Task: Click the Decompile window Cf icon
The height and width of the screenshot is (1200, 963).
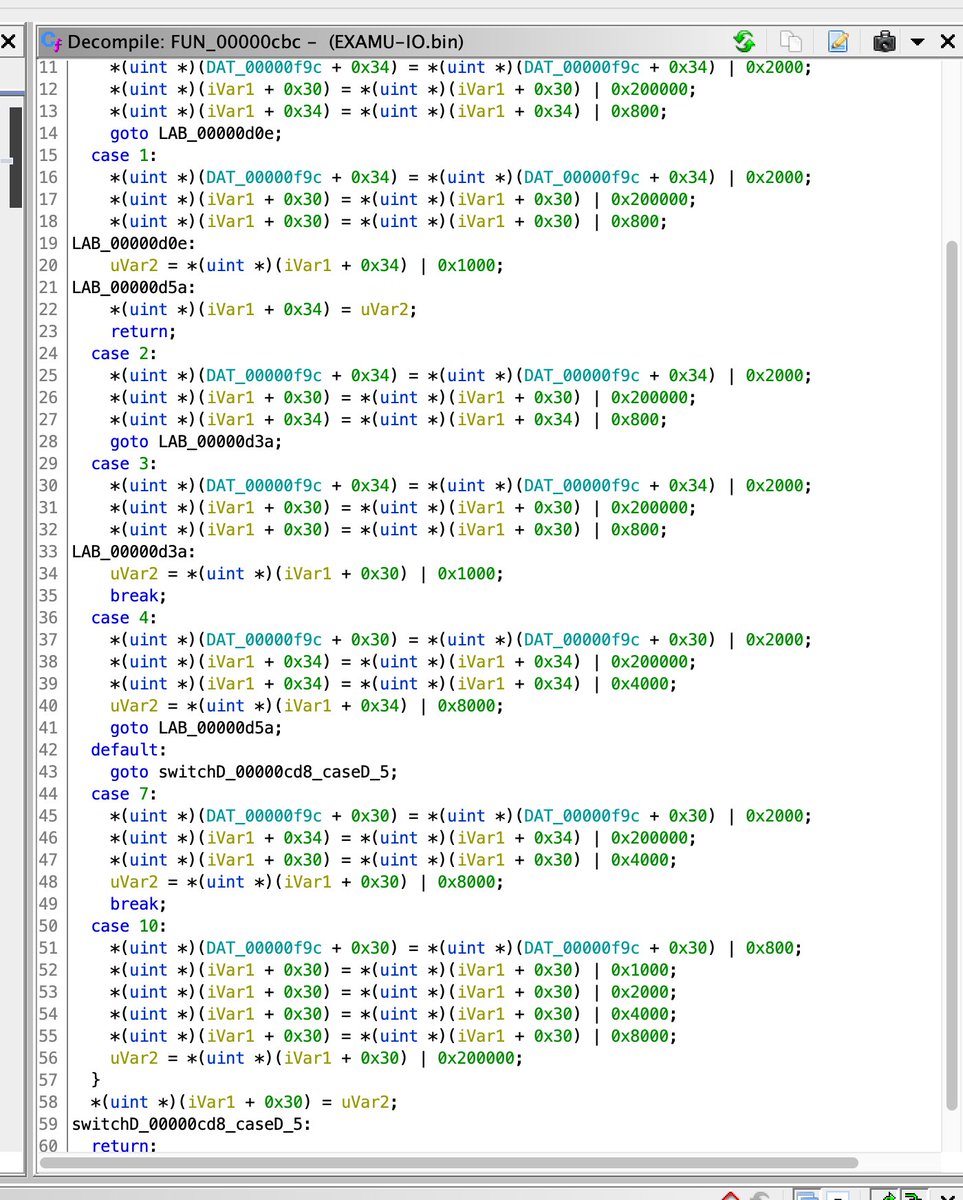Action: point(53,42)
